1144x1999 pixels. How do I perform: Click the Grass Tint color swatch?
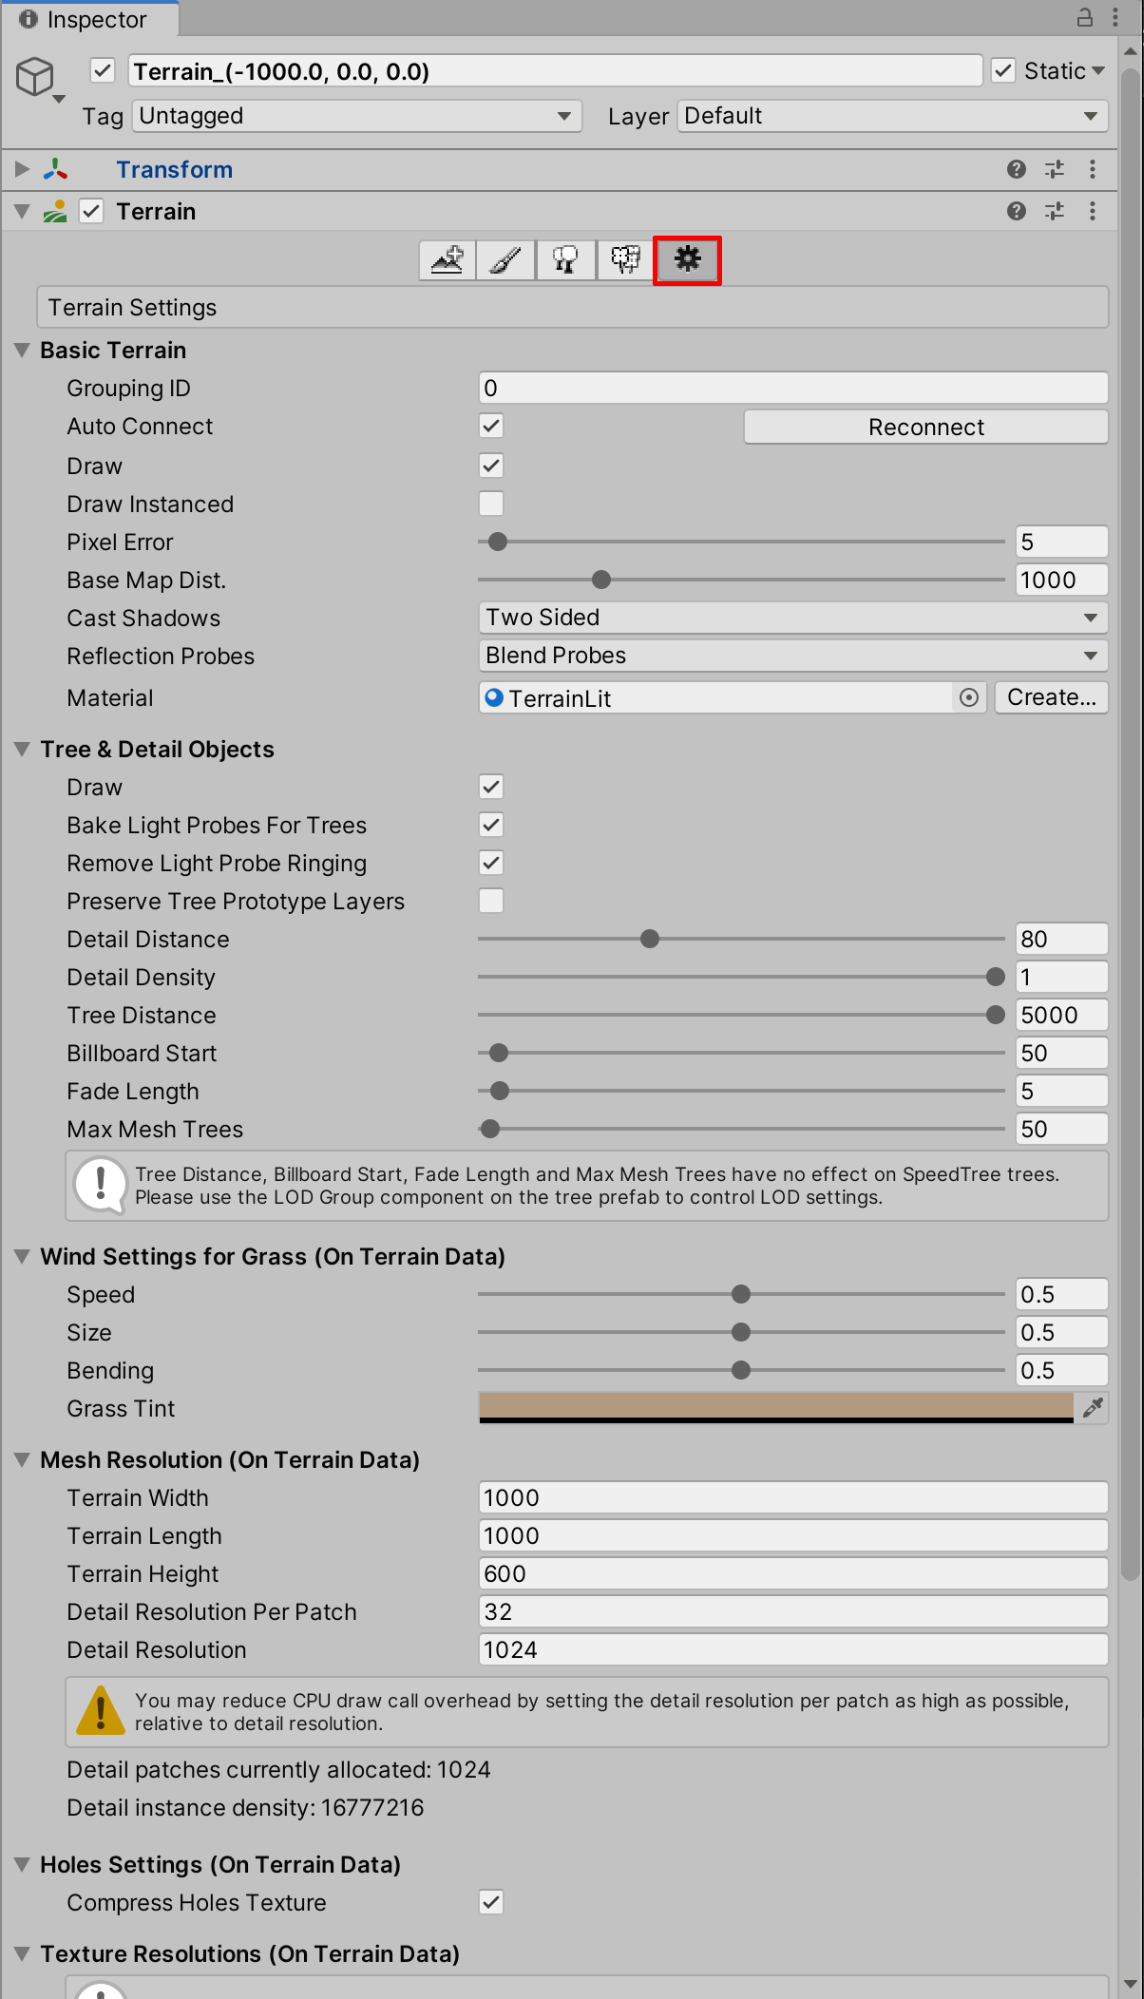776,1407
